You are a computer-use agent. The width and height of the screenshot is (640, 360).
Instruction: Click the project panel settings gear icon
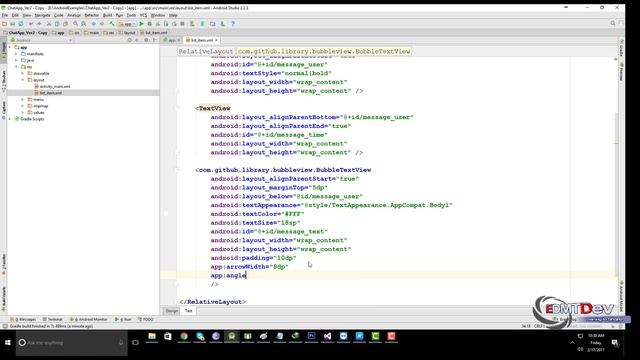point(146,40)
